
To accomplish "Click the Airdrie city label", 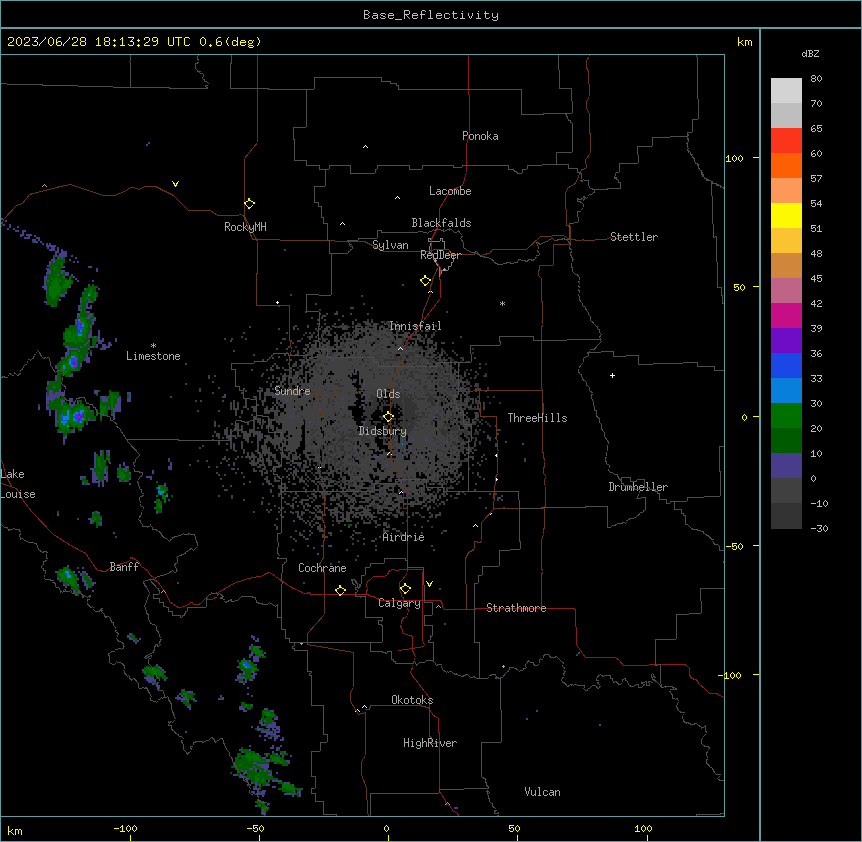I will click(x=404, y=537).
